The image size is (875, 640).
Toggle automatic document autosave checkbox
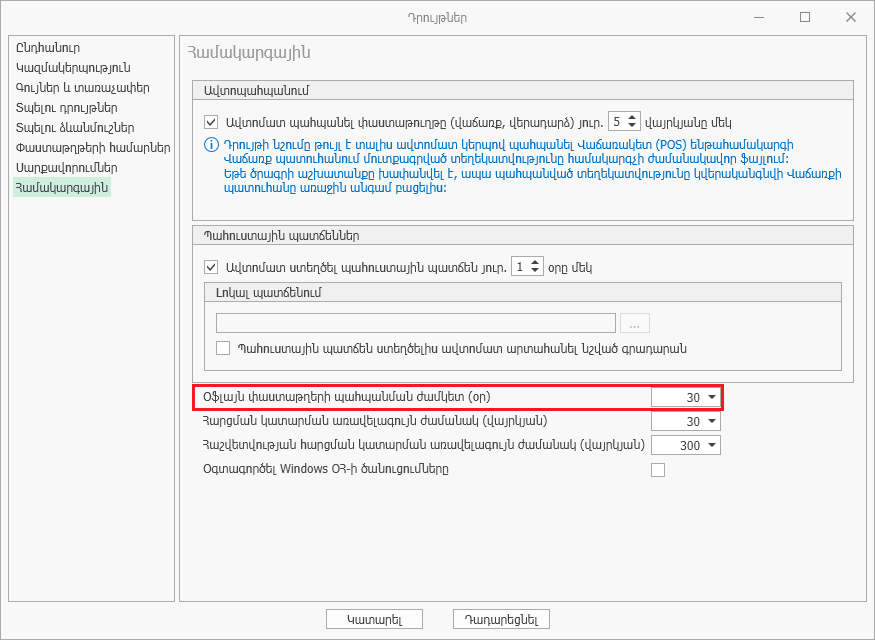pos(211,123)
